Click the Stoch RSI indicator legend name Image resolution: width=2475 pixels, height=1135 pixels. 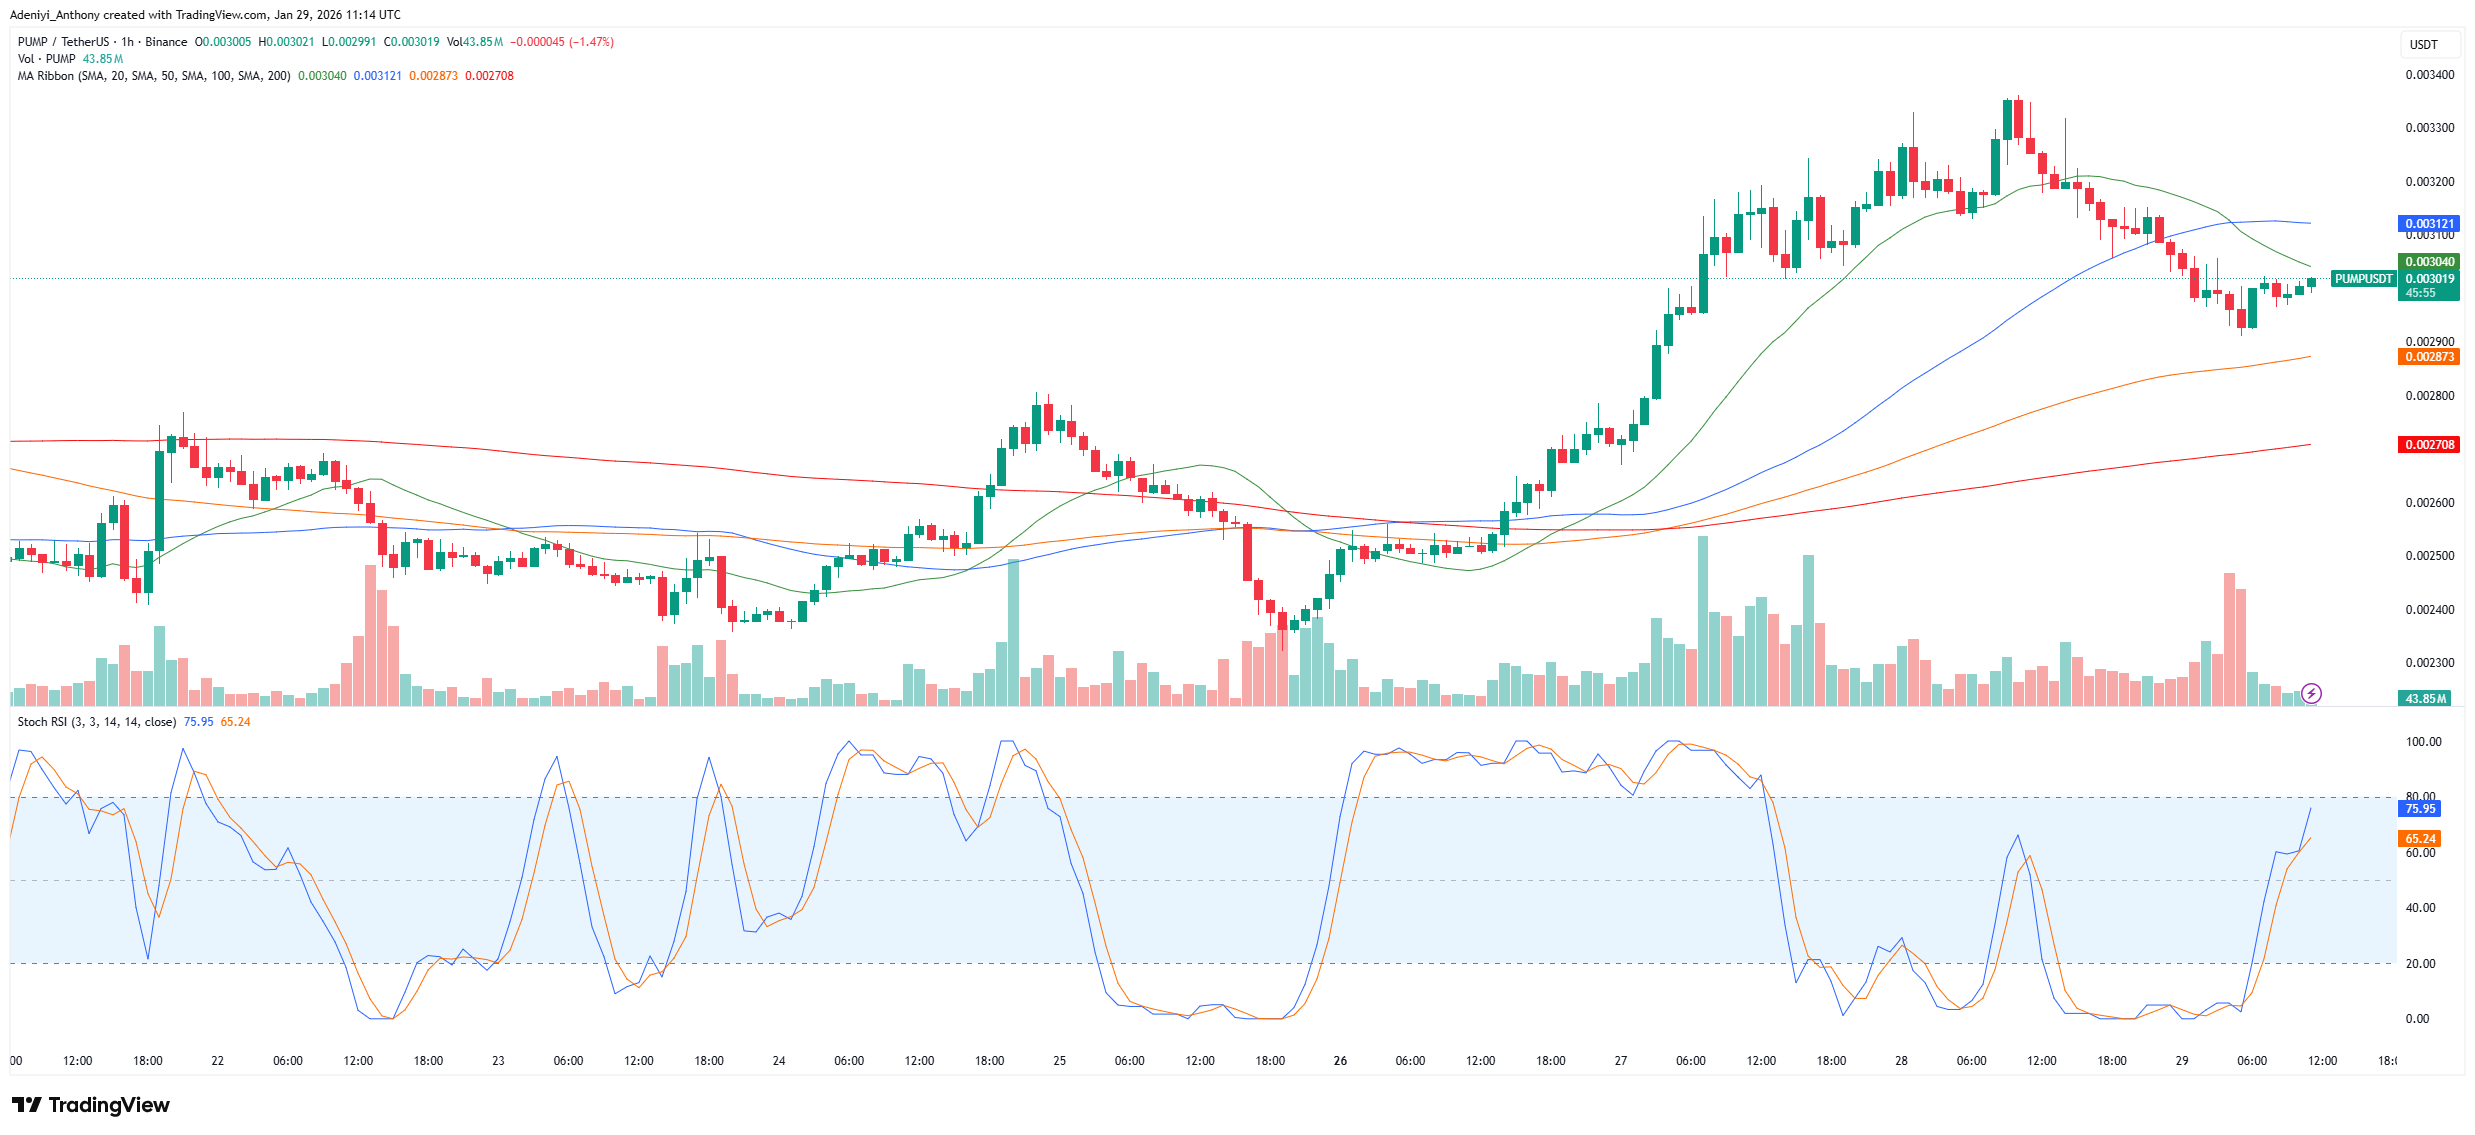tap(97, 722)
